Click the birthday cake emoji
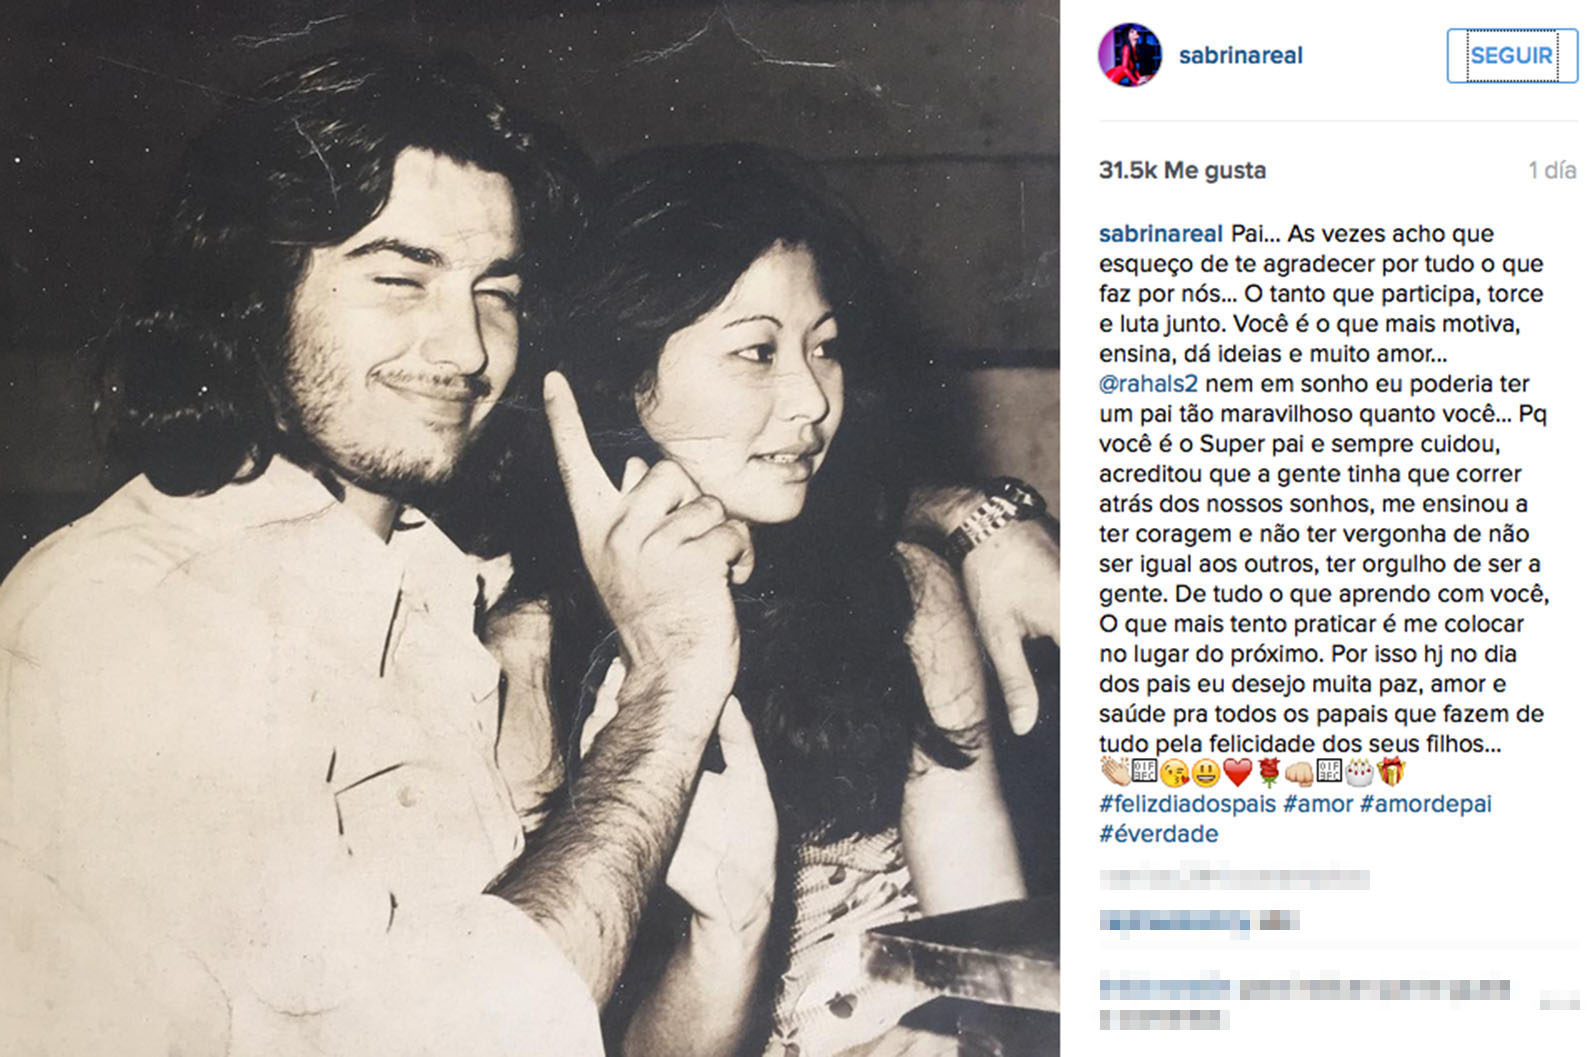The height and width of the screenshot is (1057, 1587). pos(1360,773)
